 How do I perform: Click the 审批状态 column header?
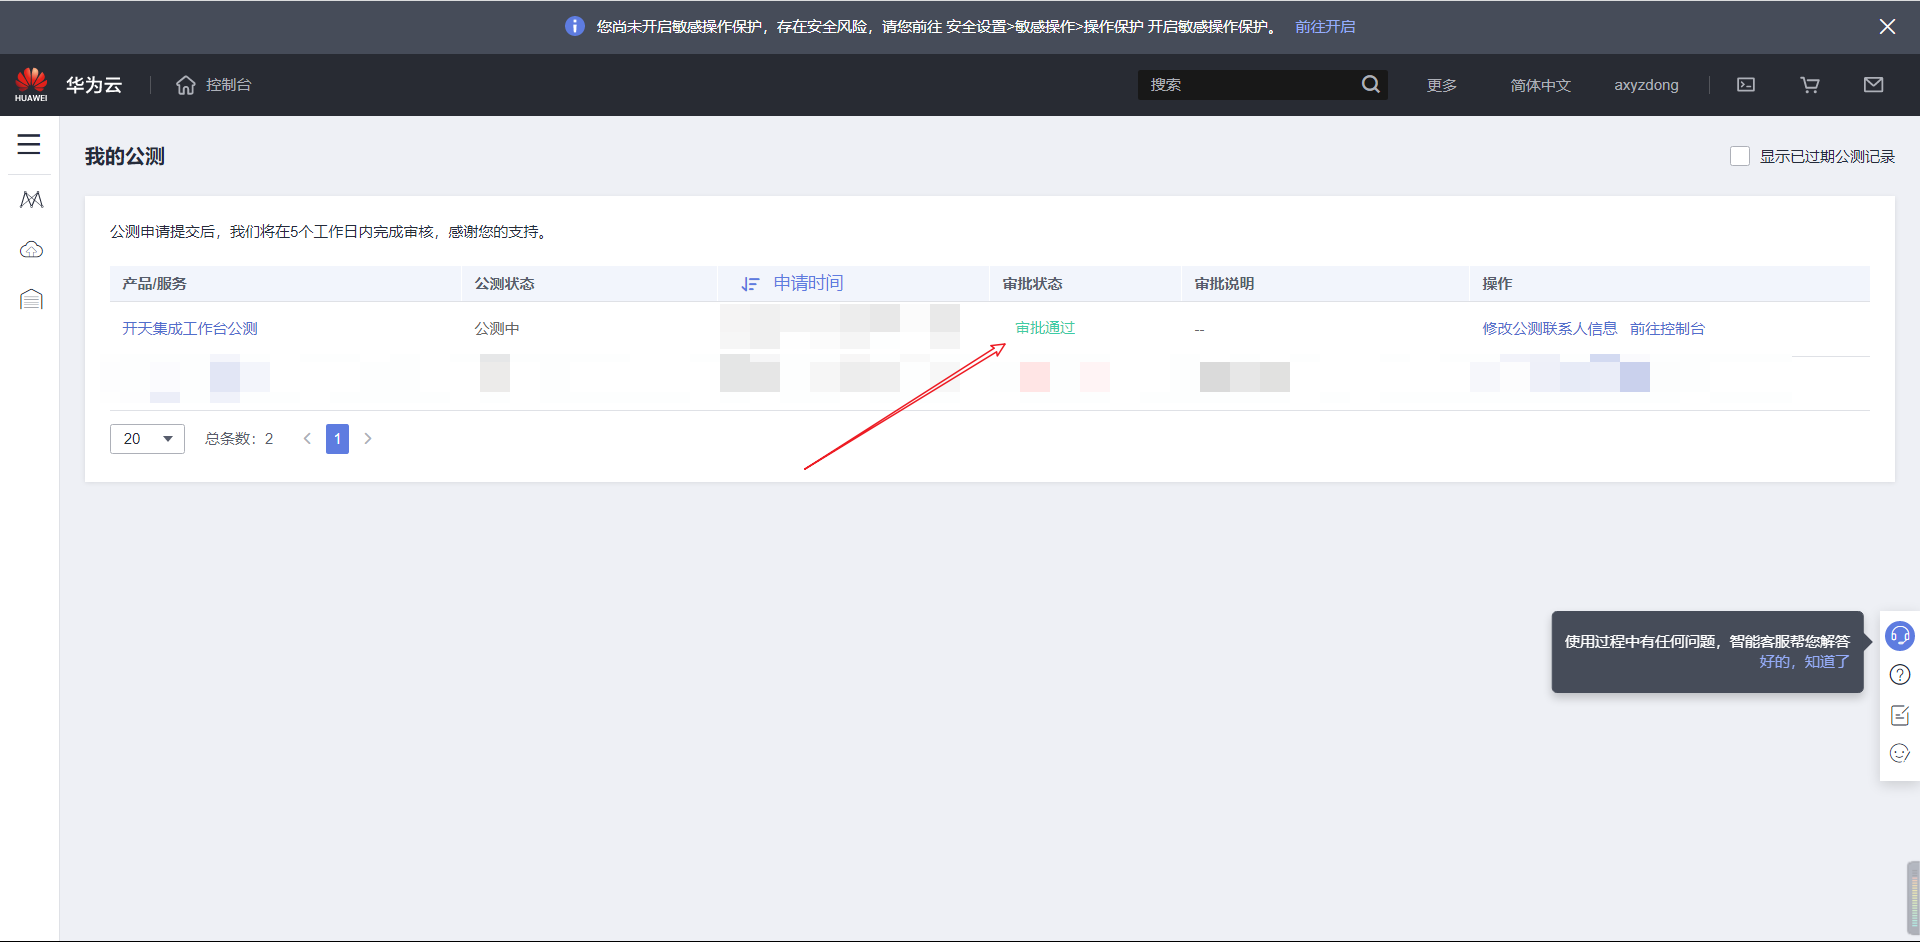(x=1032, y=284)
